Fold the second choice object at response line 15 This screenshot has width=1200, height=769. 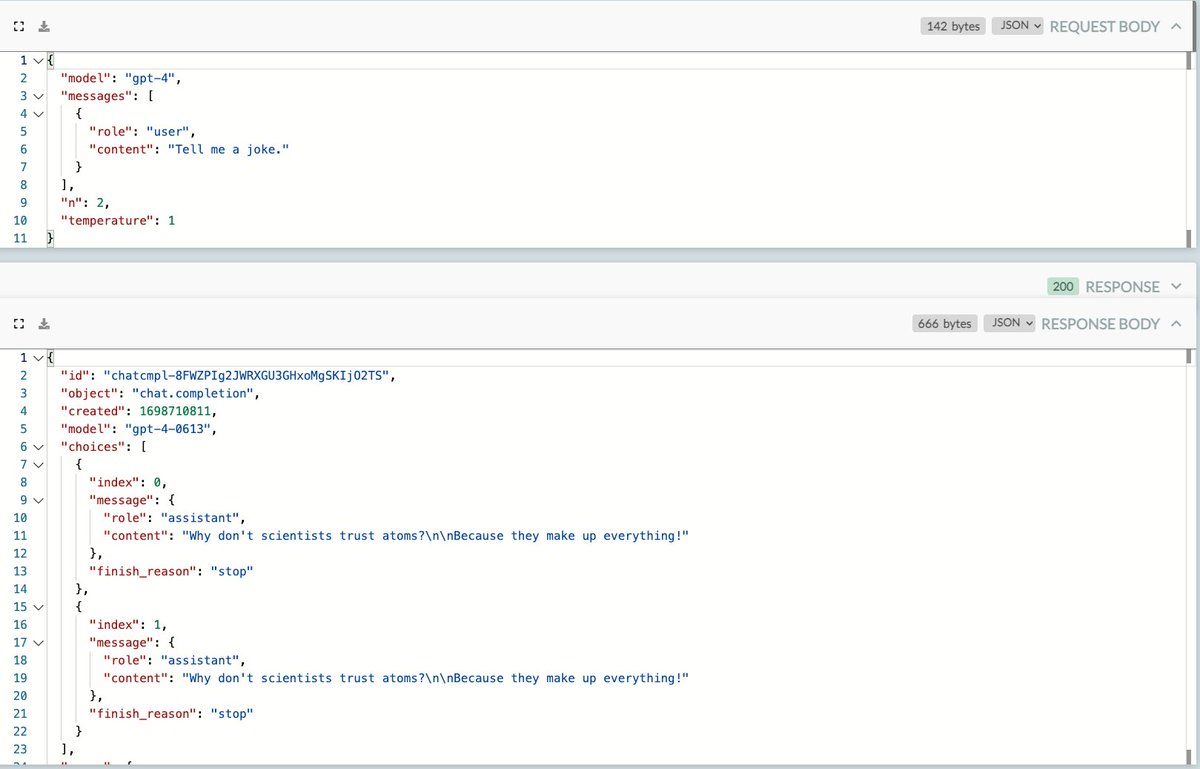point(38,607)
